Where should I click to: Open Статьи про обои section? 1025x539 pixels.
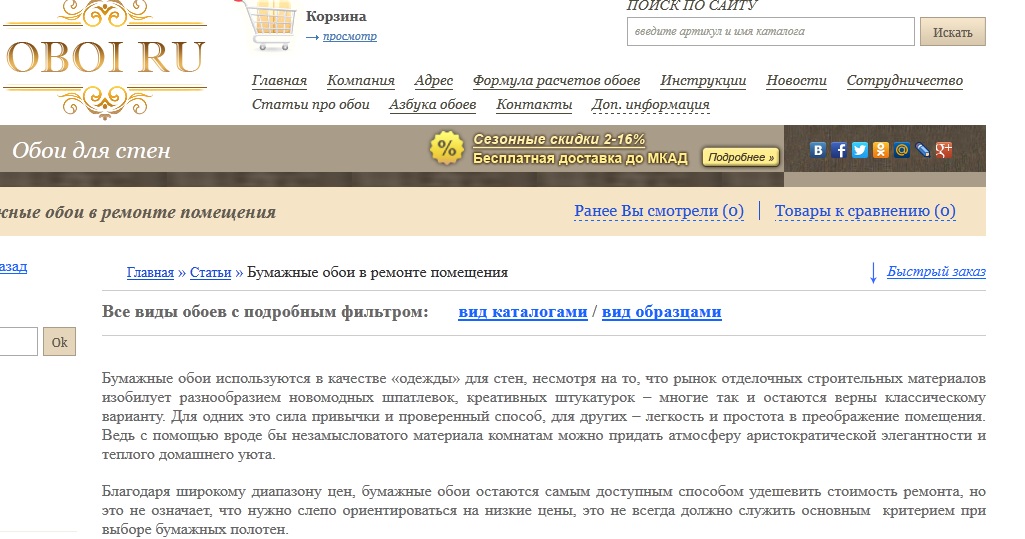click(311, 105)
